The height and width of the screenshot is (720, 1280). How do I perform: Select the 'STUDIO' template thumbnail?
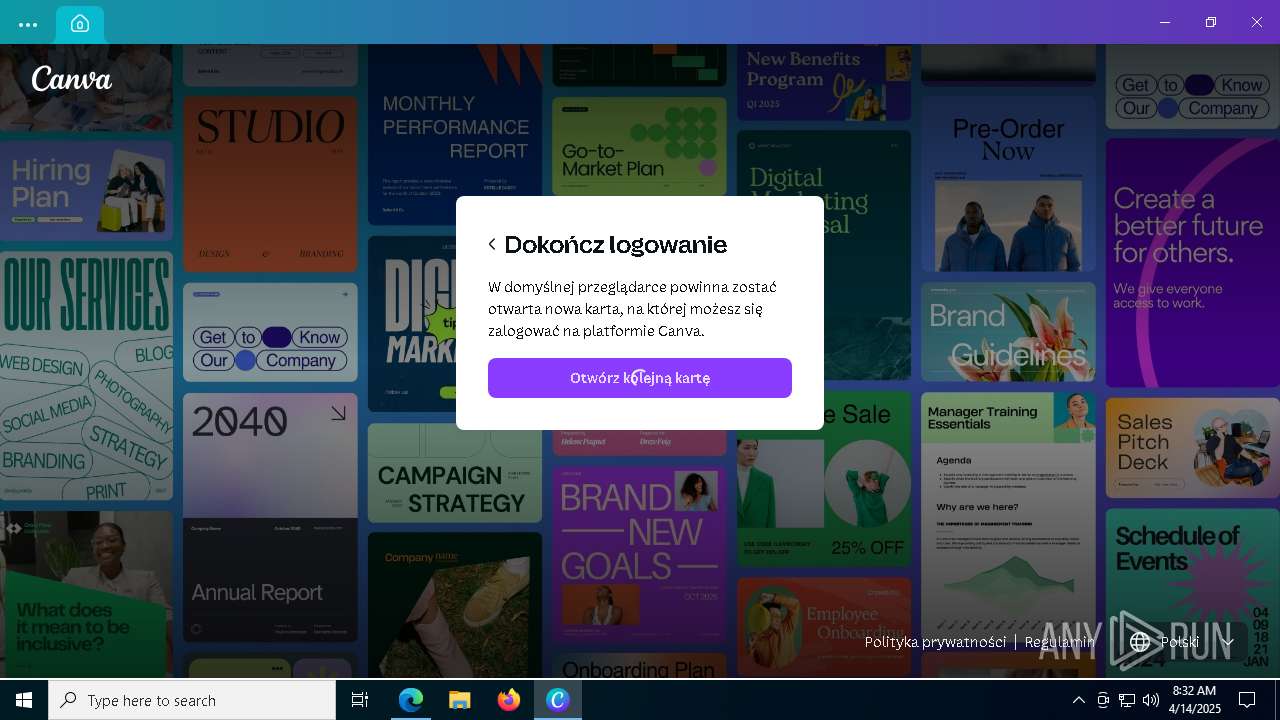(270, 184)
